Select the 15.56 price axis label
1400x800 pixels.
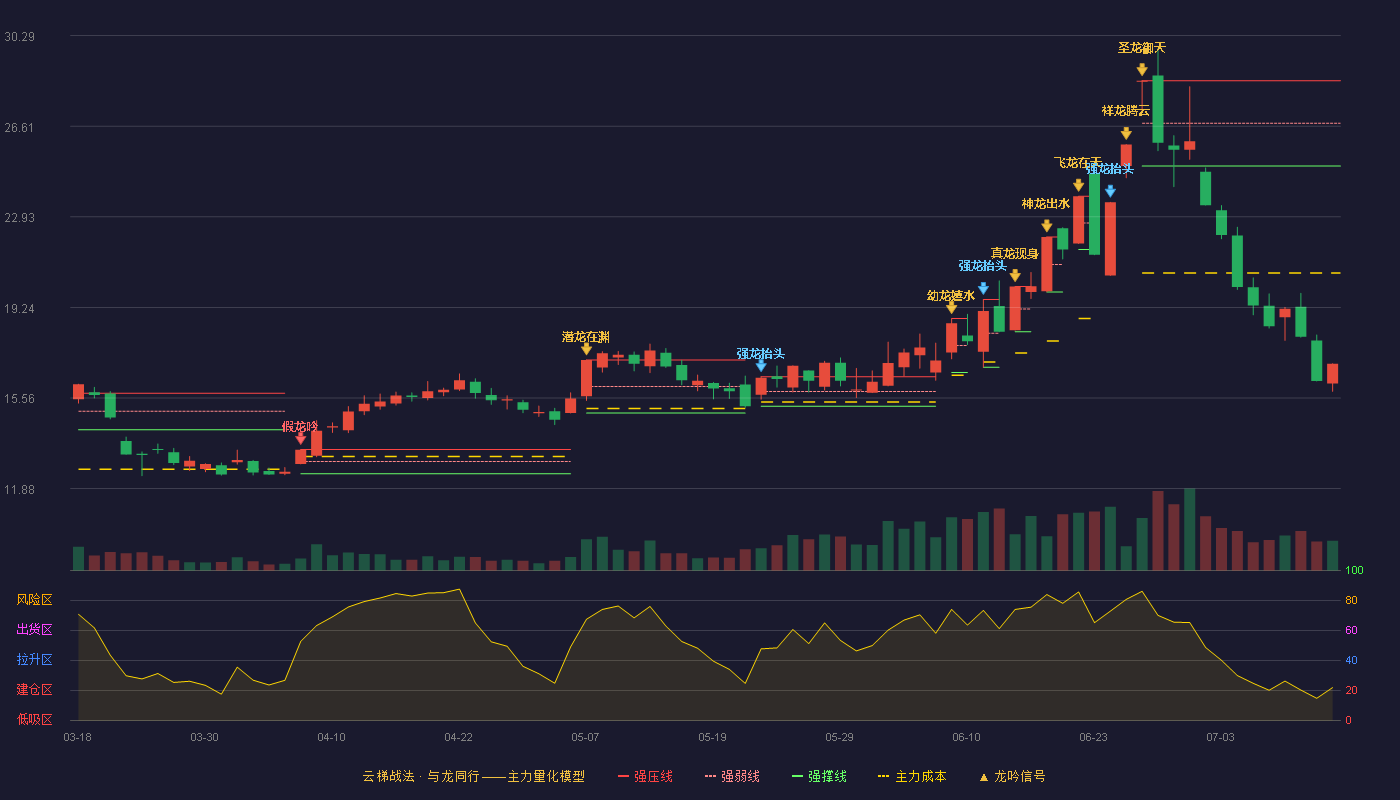(19, 398)
